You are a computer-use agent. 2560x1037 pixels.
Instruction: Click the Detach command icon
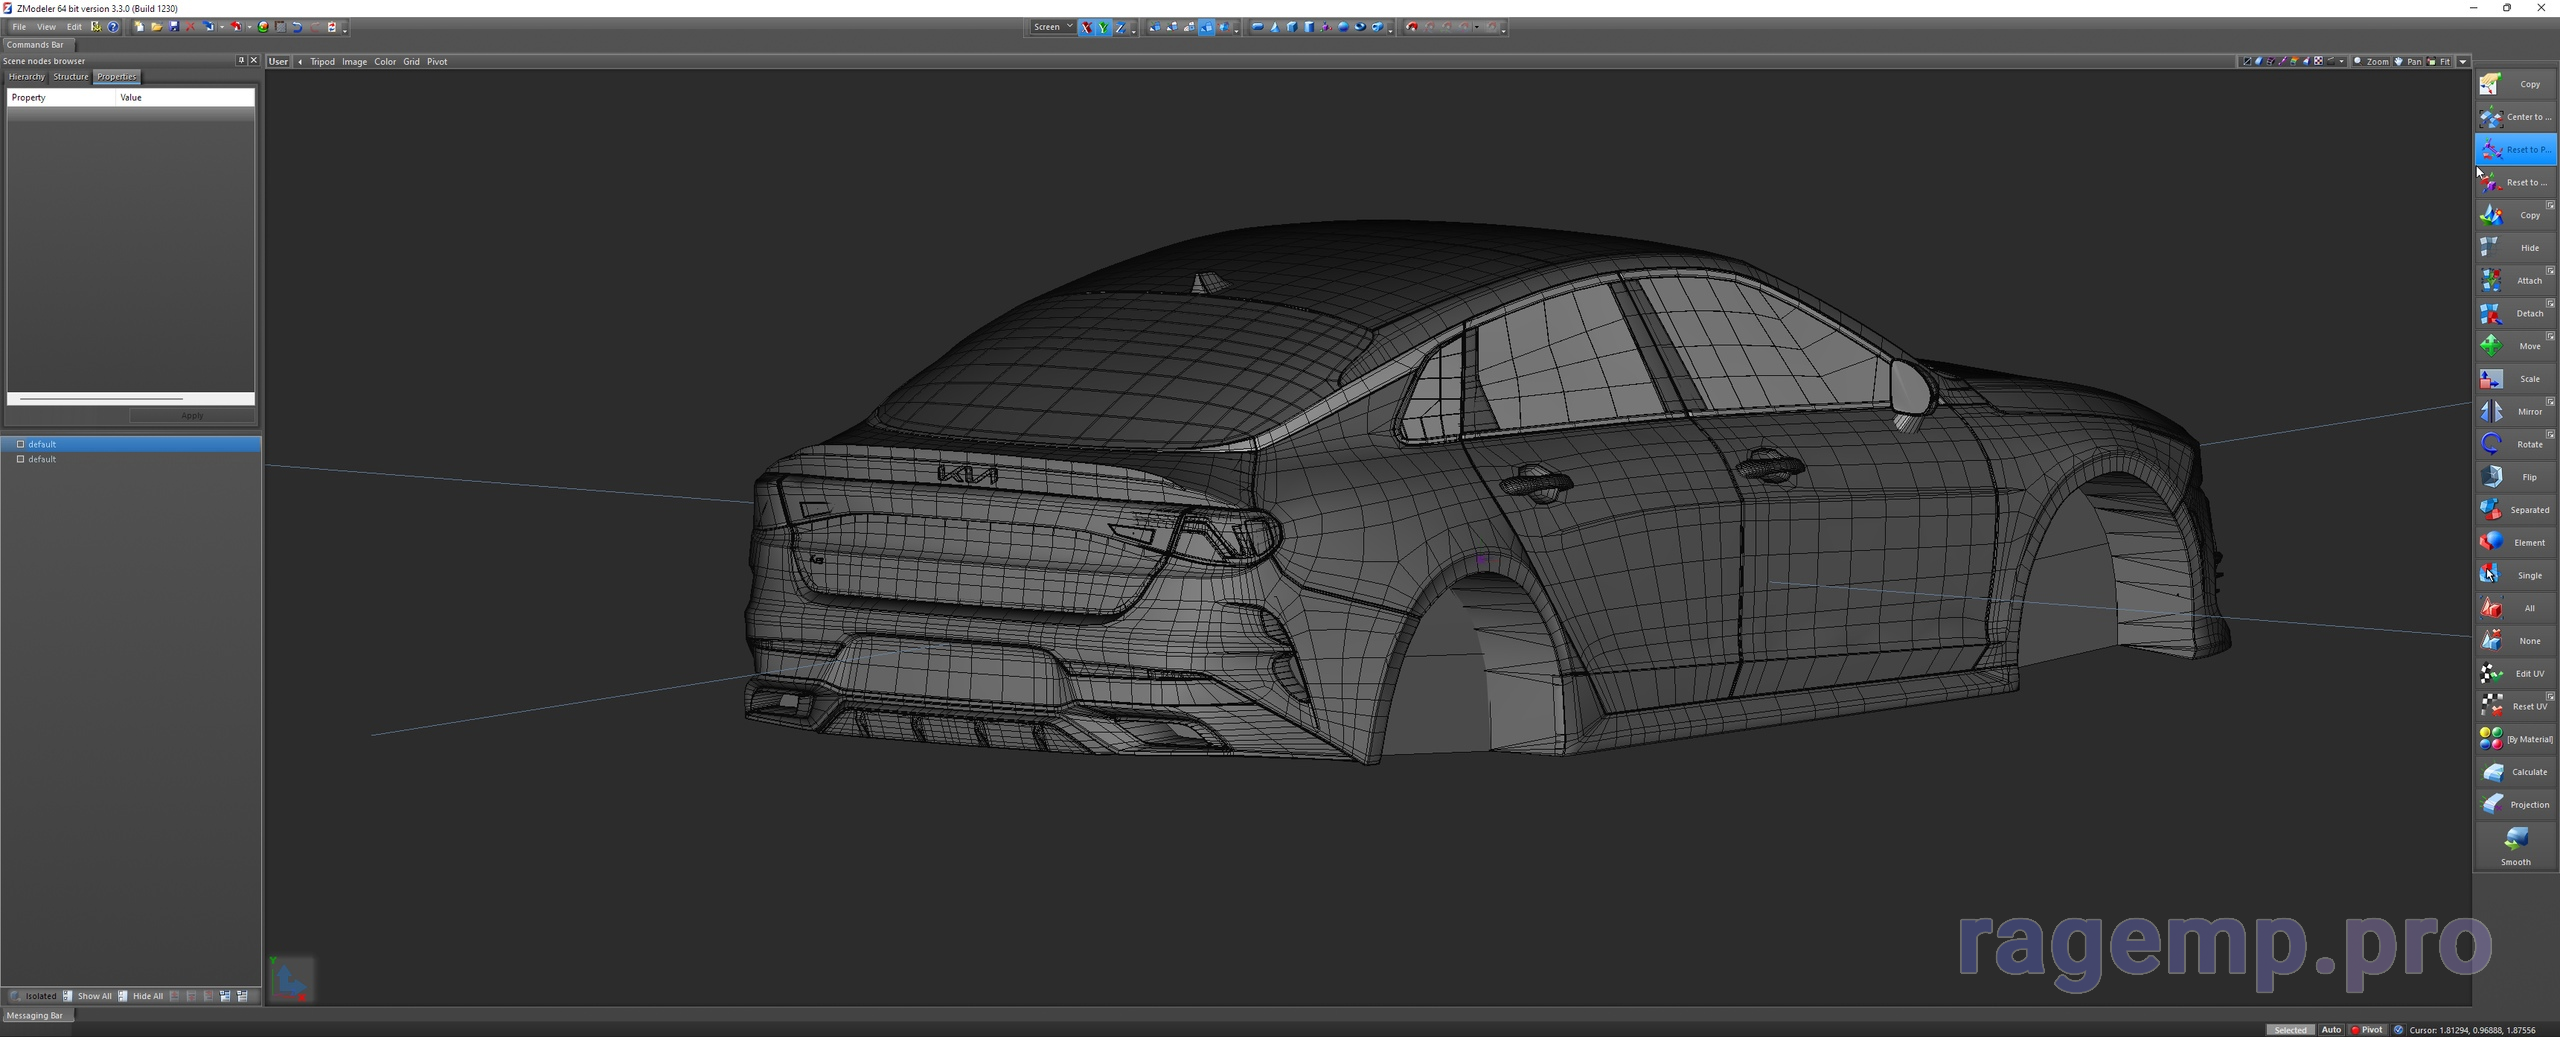coord(2492,314)
